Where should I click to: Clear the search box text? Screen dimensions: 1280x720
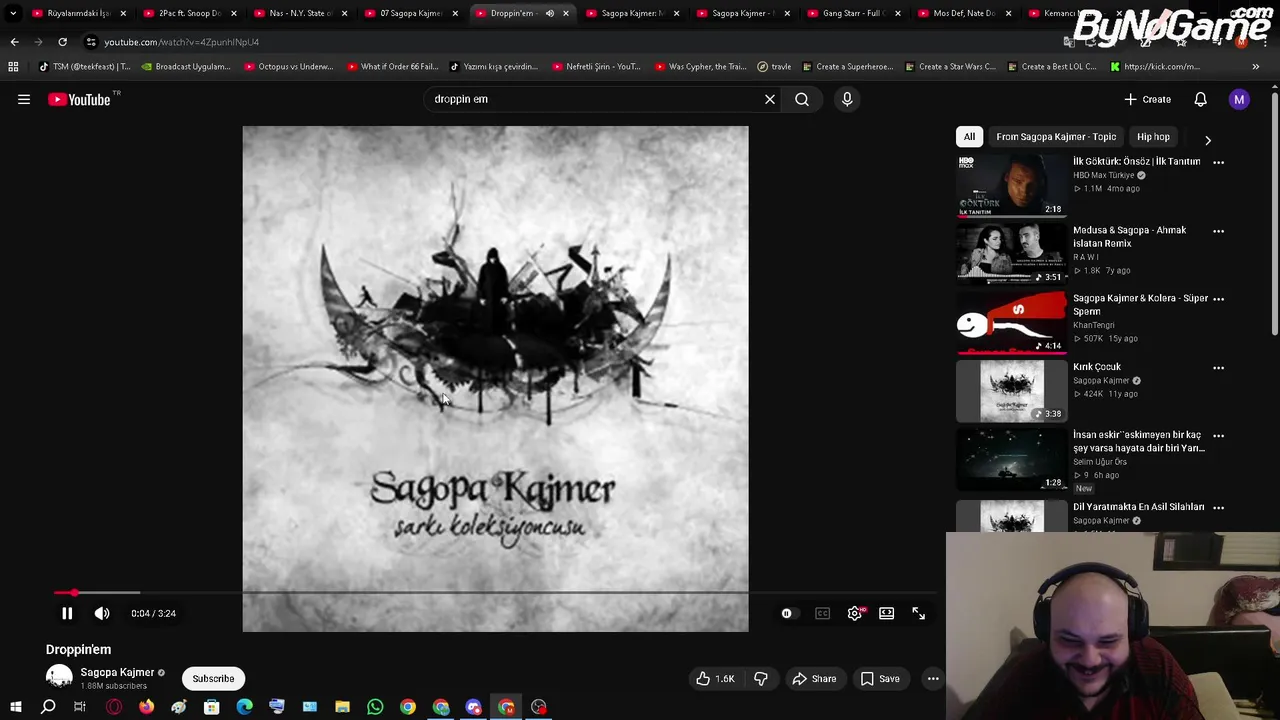point(770,99)
